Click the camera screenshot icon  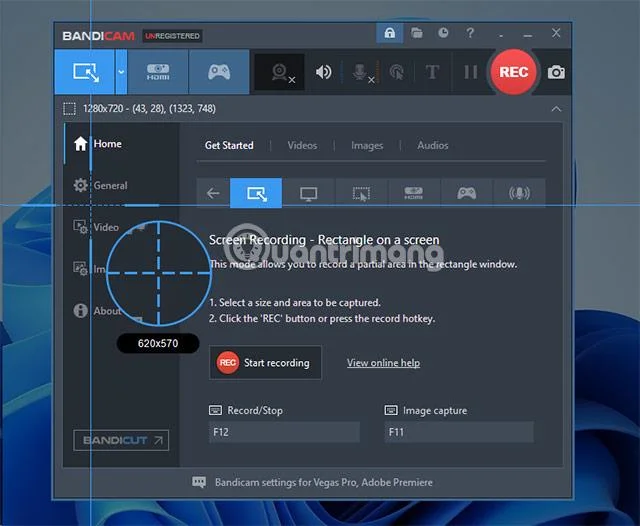(x=556, y=72)
